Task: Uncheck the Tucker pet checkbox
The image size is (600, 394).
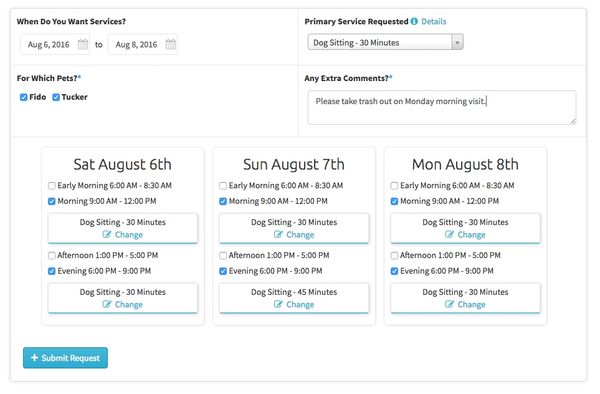Action: 56,97
